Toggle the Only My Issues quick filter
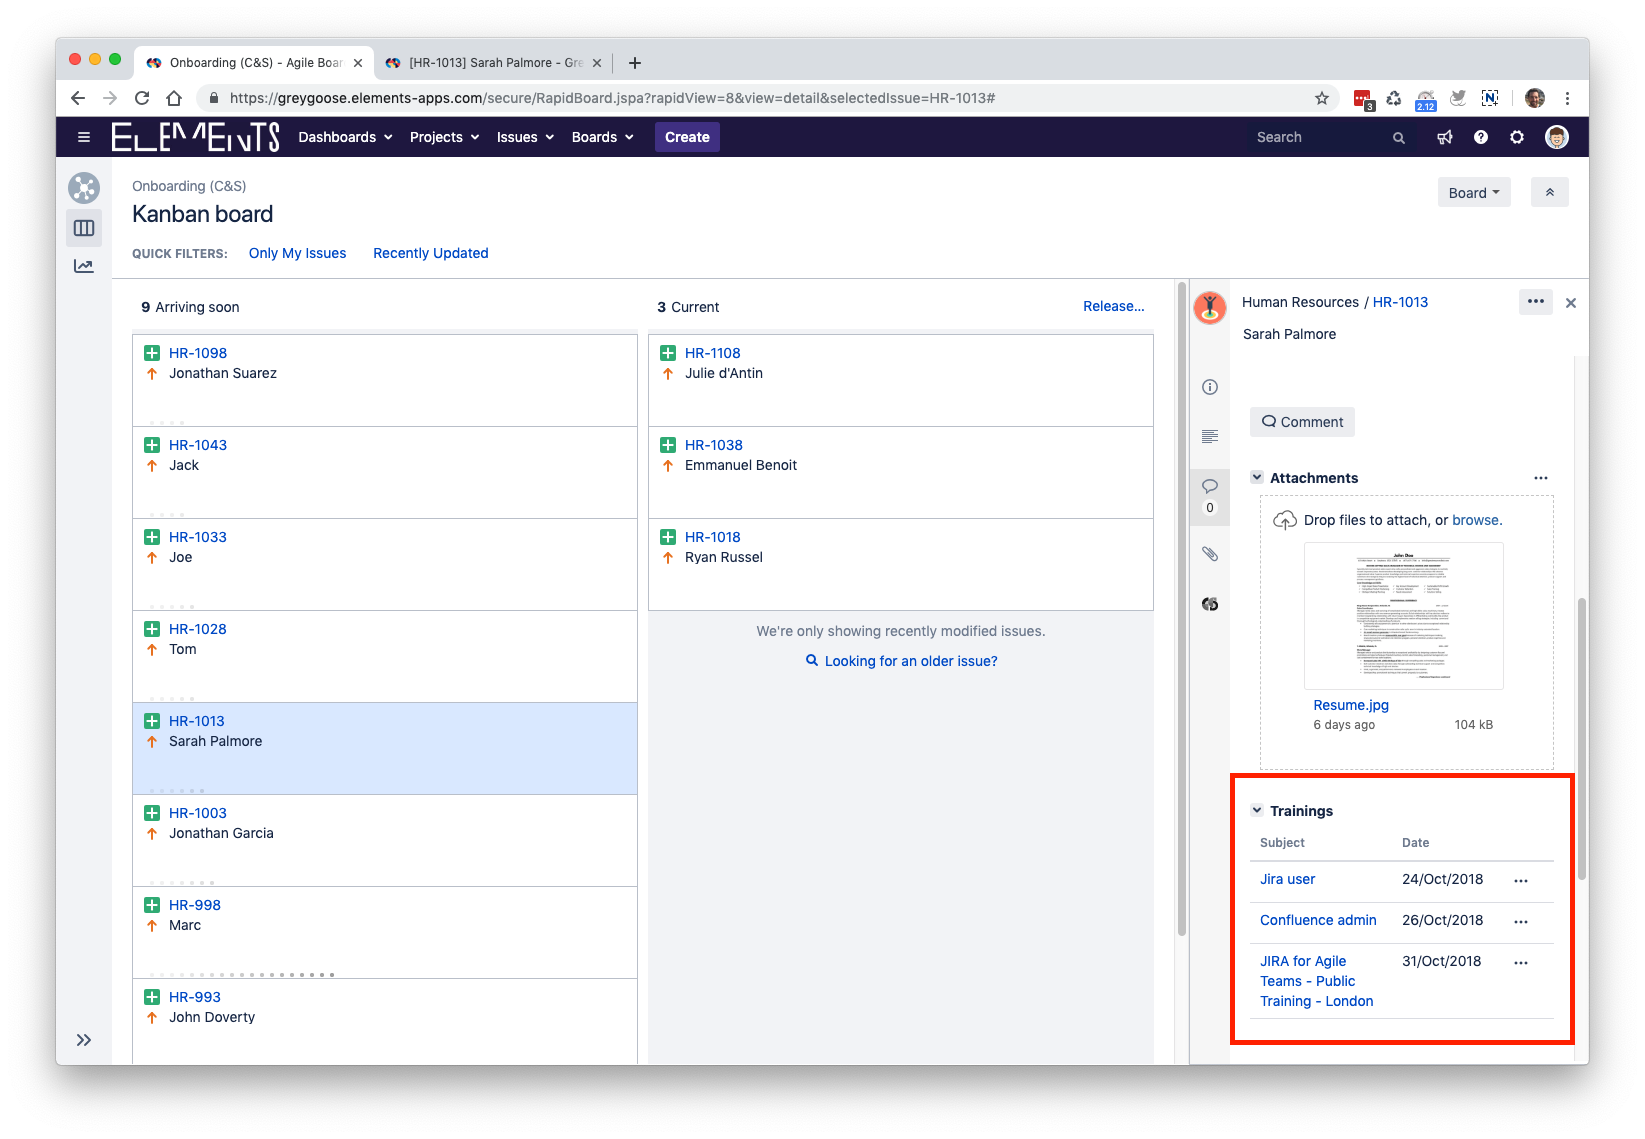 click(297, 254)
